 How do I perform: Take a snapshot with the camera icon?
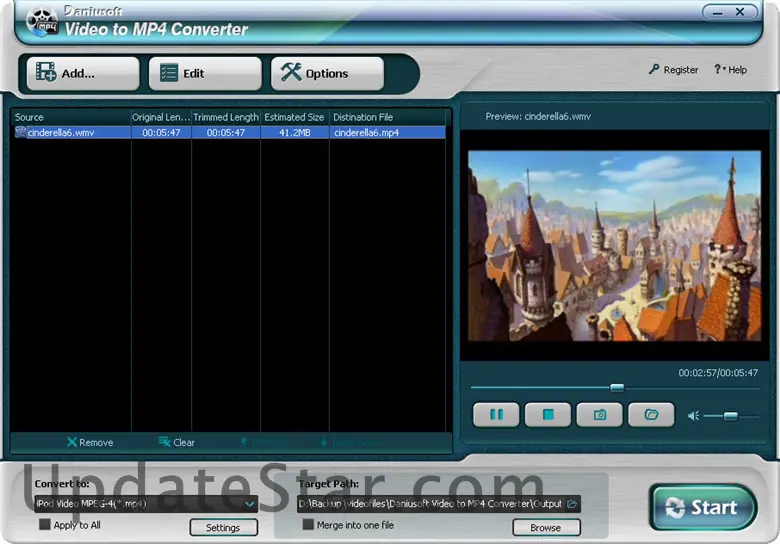(x=600, y=414)
